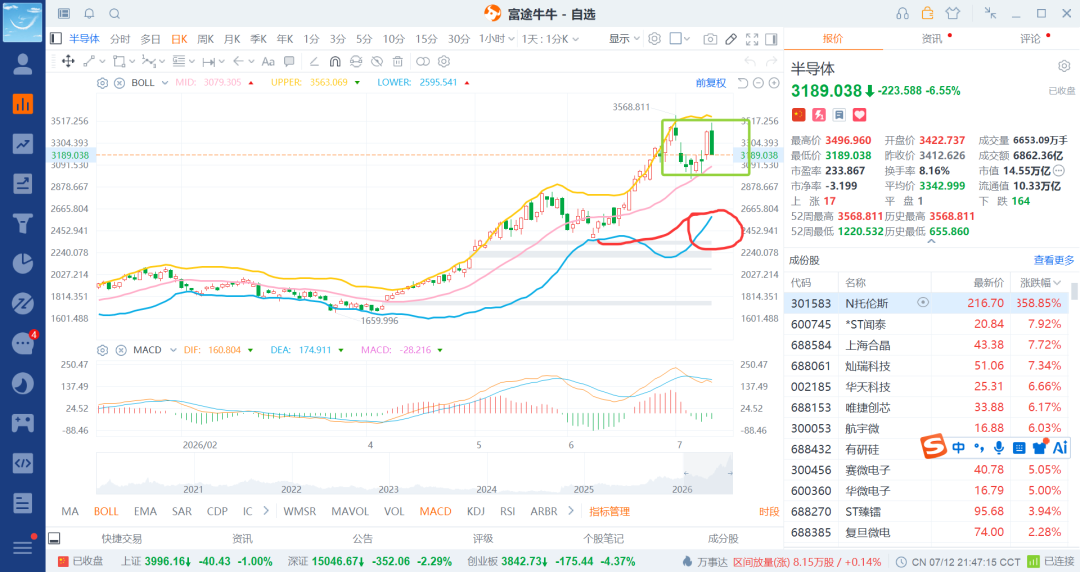The width and height of the screenshot is (1080, 572).
Task: Open the notifications bell icon
Action: [x=90, y=14]
